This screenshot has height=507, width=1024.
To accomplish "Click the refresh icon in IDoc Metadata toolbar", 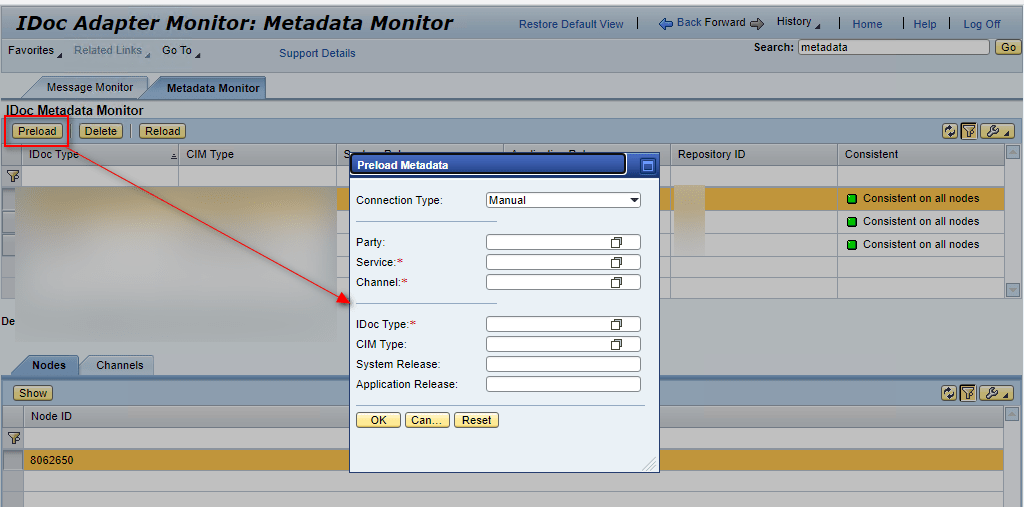I will 949,131.
